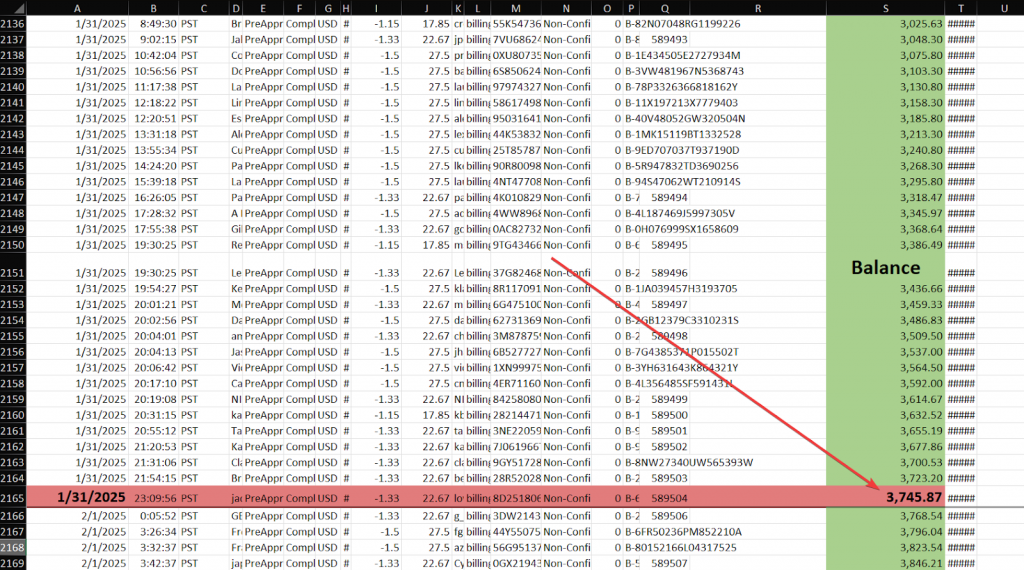Select the cell containing 589493
The width and height of the screenshot is (1024, 570).
(x=668, y=39)
